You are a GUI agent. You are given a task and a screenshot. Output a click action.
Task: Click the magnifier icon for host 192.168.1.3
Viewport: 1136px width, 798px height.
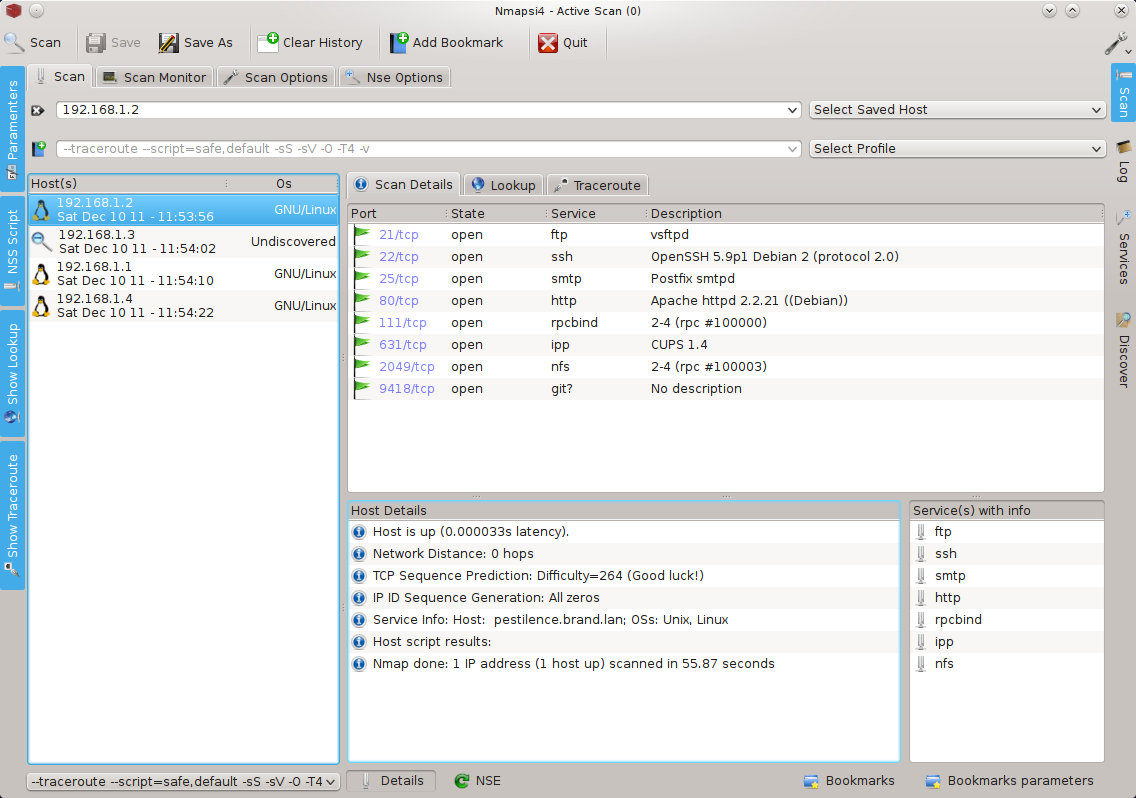click(42, 241)
